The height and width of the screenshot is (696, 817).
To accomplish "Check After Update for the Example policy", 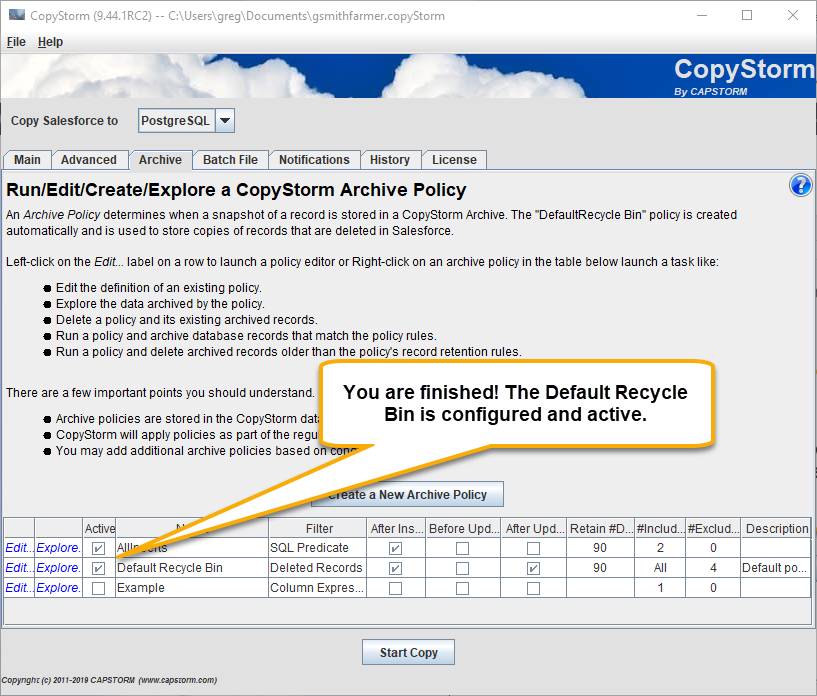I will click(533, 588).
